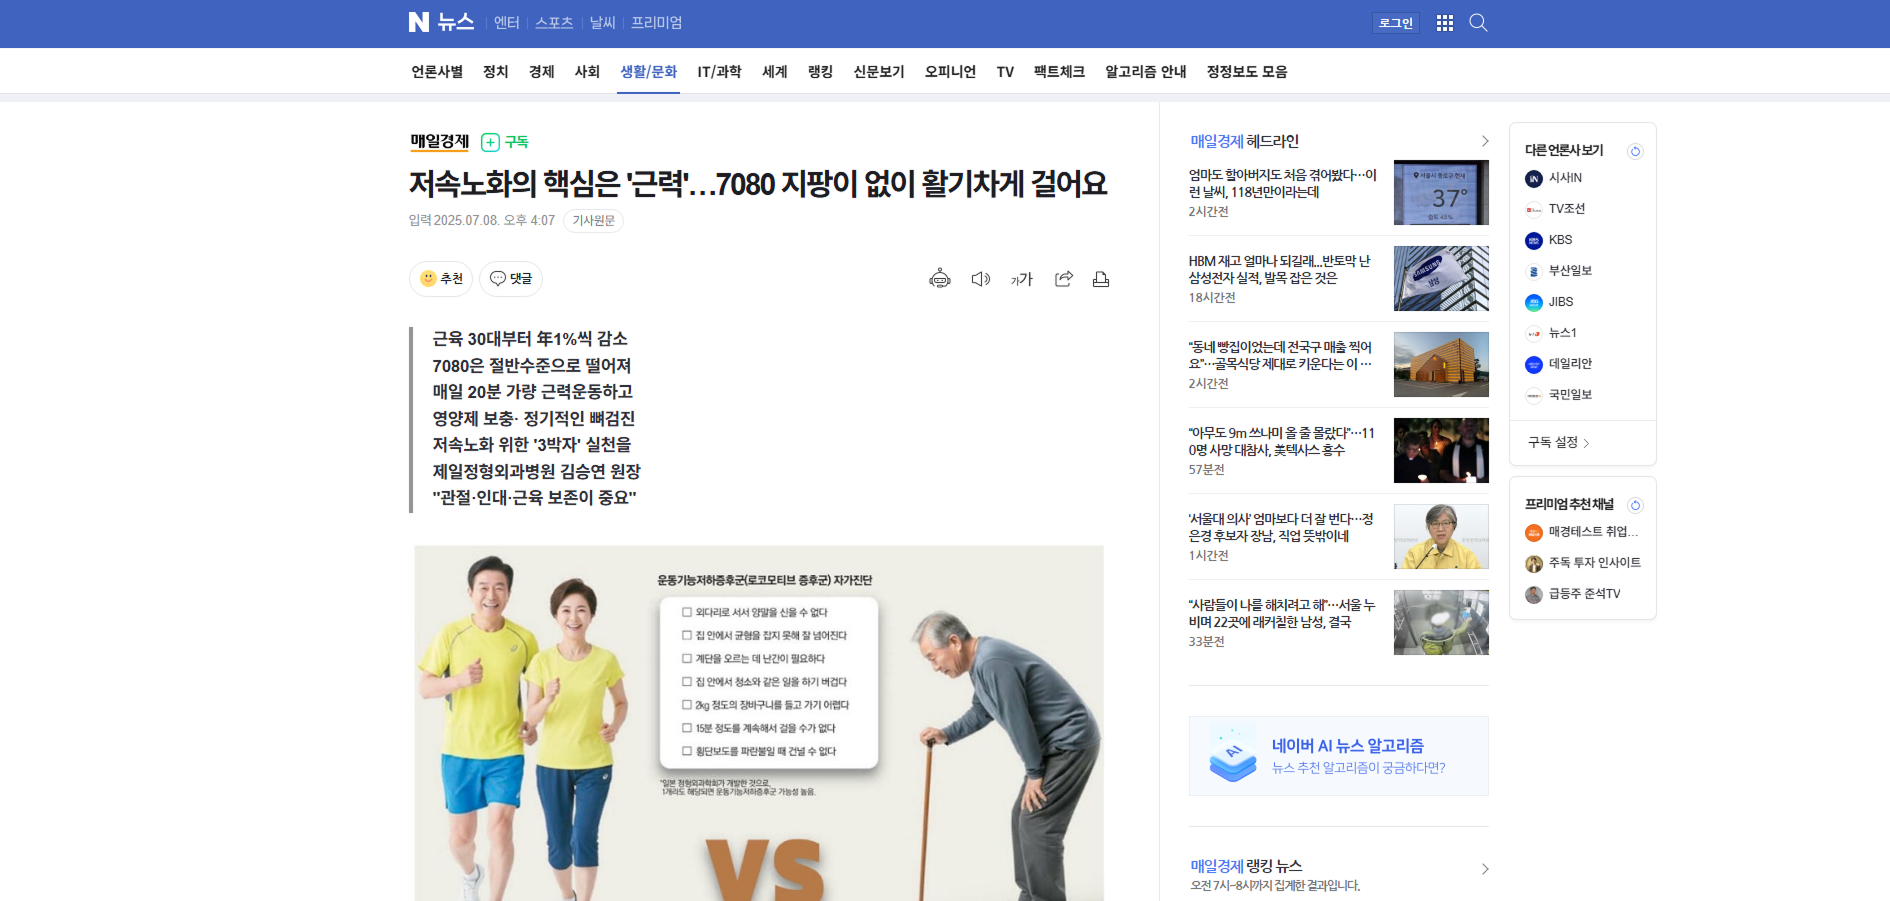
Task: Click the search magnifier icon
Action: [x=1478, y=23]
